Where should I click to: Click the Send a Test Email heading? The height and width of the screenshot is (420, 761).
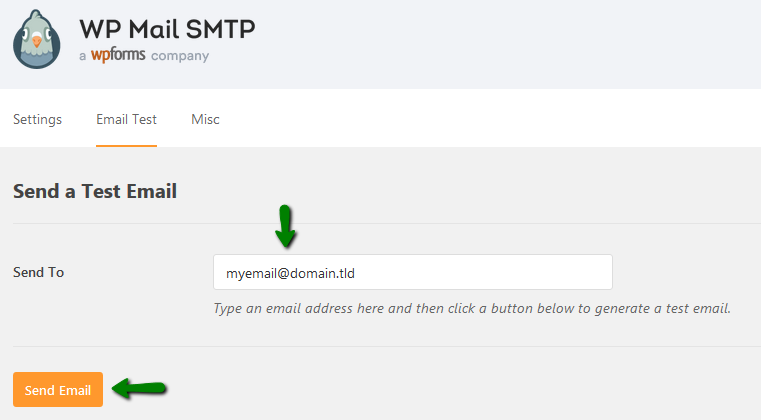point(95,191)
